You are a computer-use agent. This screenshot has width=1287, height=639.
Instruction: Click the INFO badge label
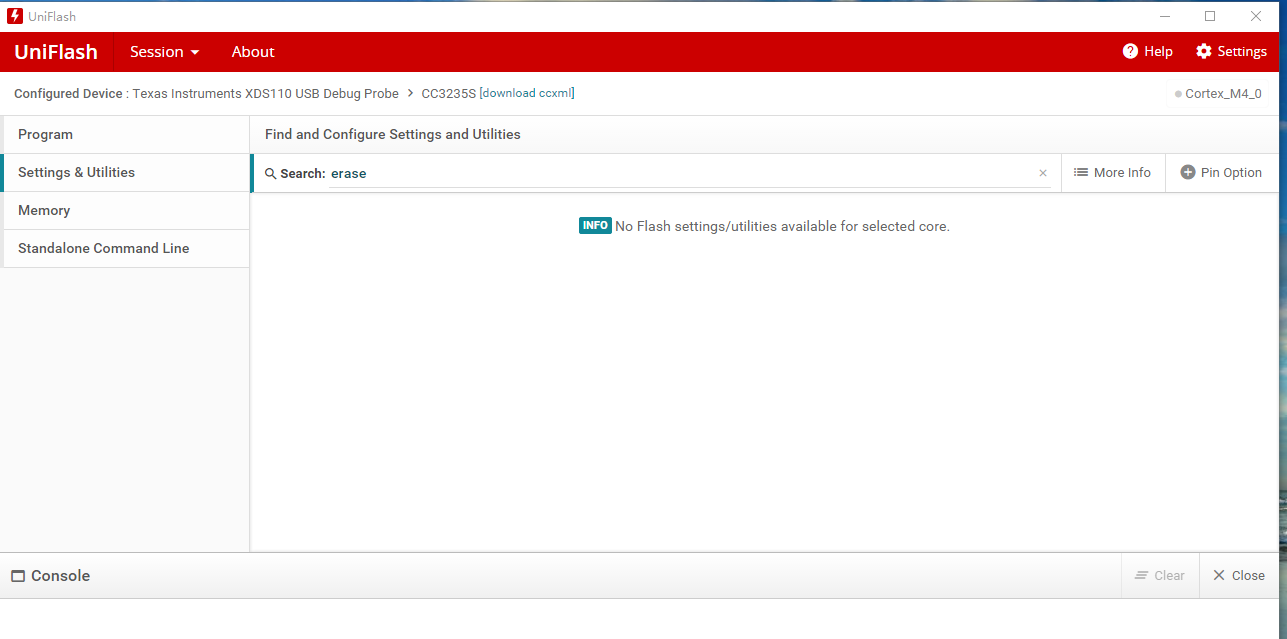point(595,226)
